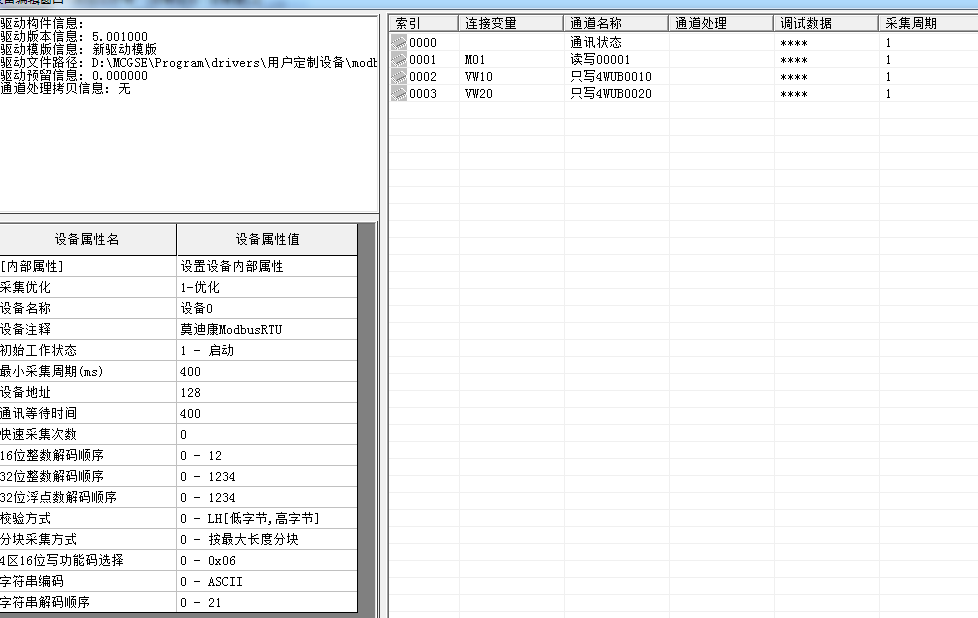
Task: Select the connected variable M01 cell
Action: coord(510,60)
